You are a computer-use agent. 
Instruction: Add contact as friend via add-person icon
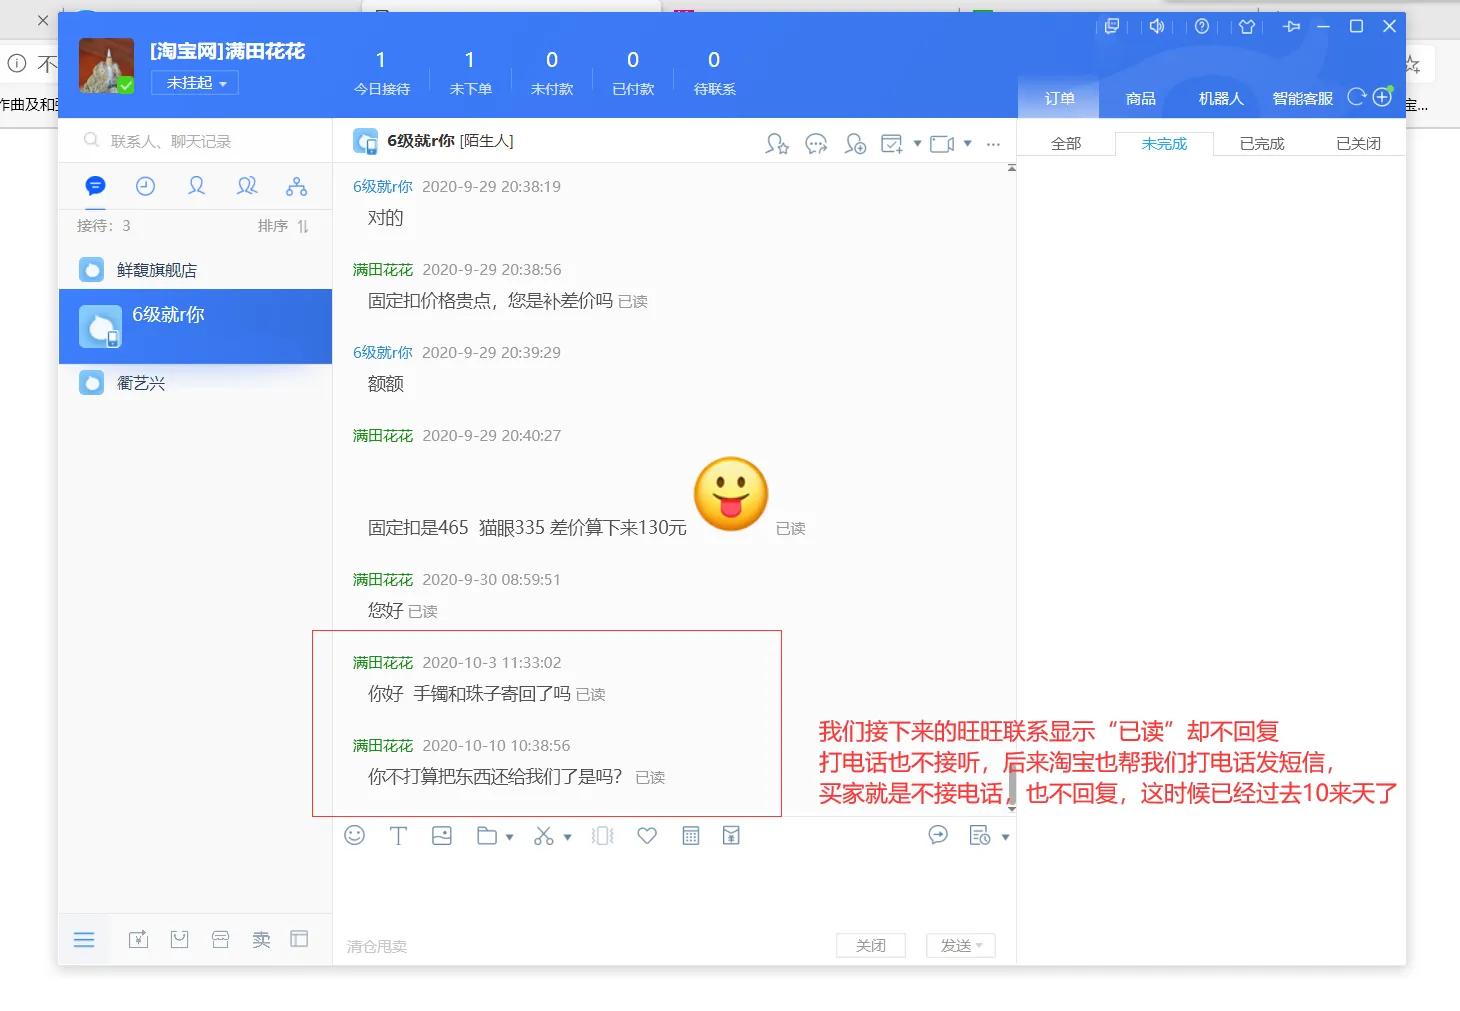pyautogui.click(x=856, y=144)
